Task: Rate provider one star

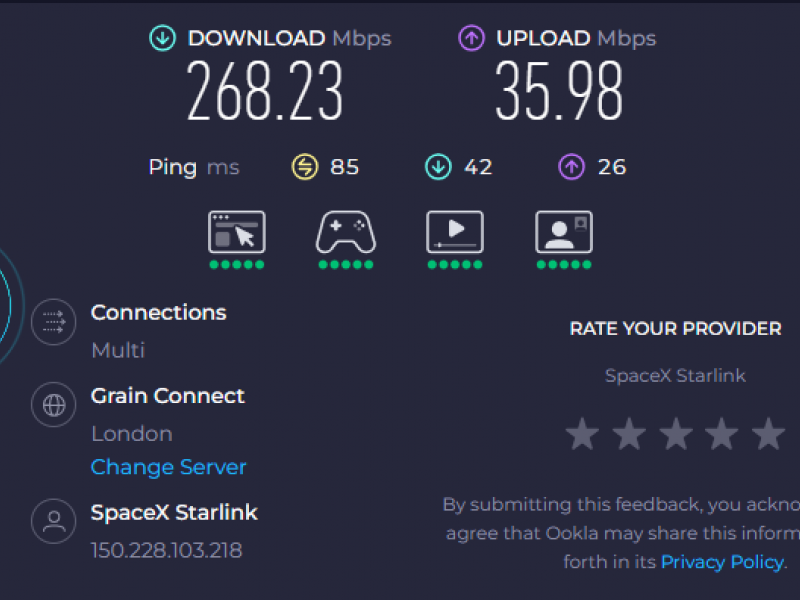Action: 582,435
